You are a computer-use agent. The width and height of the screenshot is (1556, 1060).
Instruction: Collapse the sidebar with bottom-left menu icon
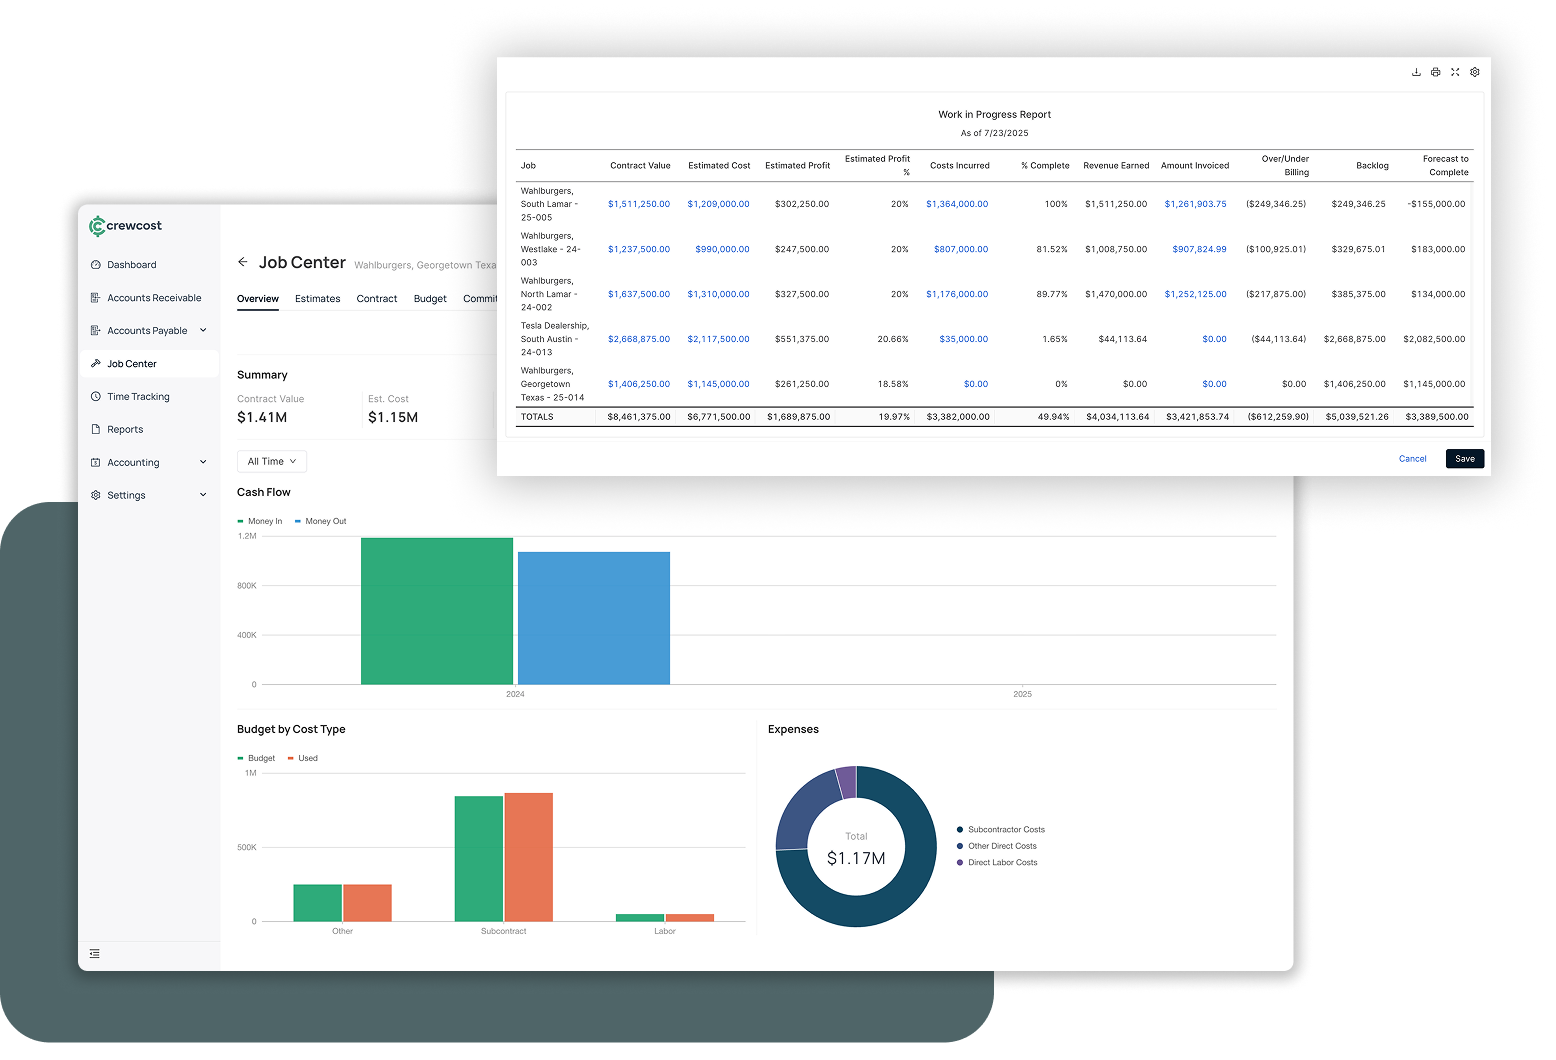pyautogui.click(x=95, y=954)
